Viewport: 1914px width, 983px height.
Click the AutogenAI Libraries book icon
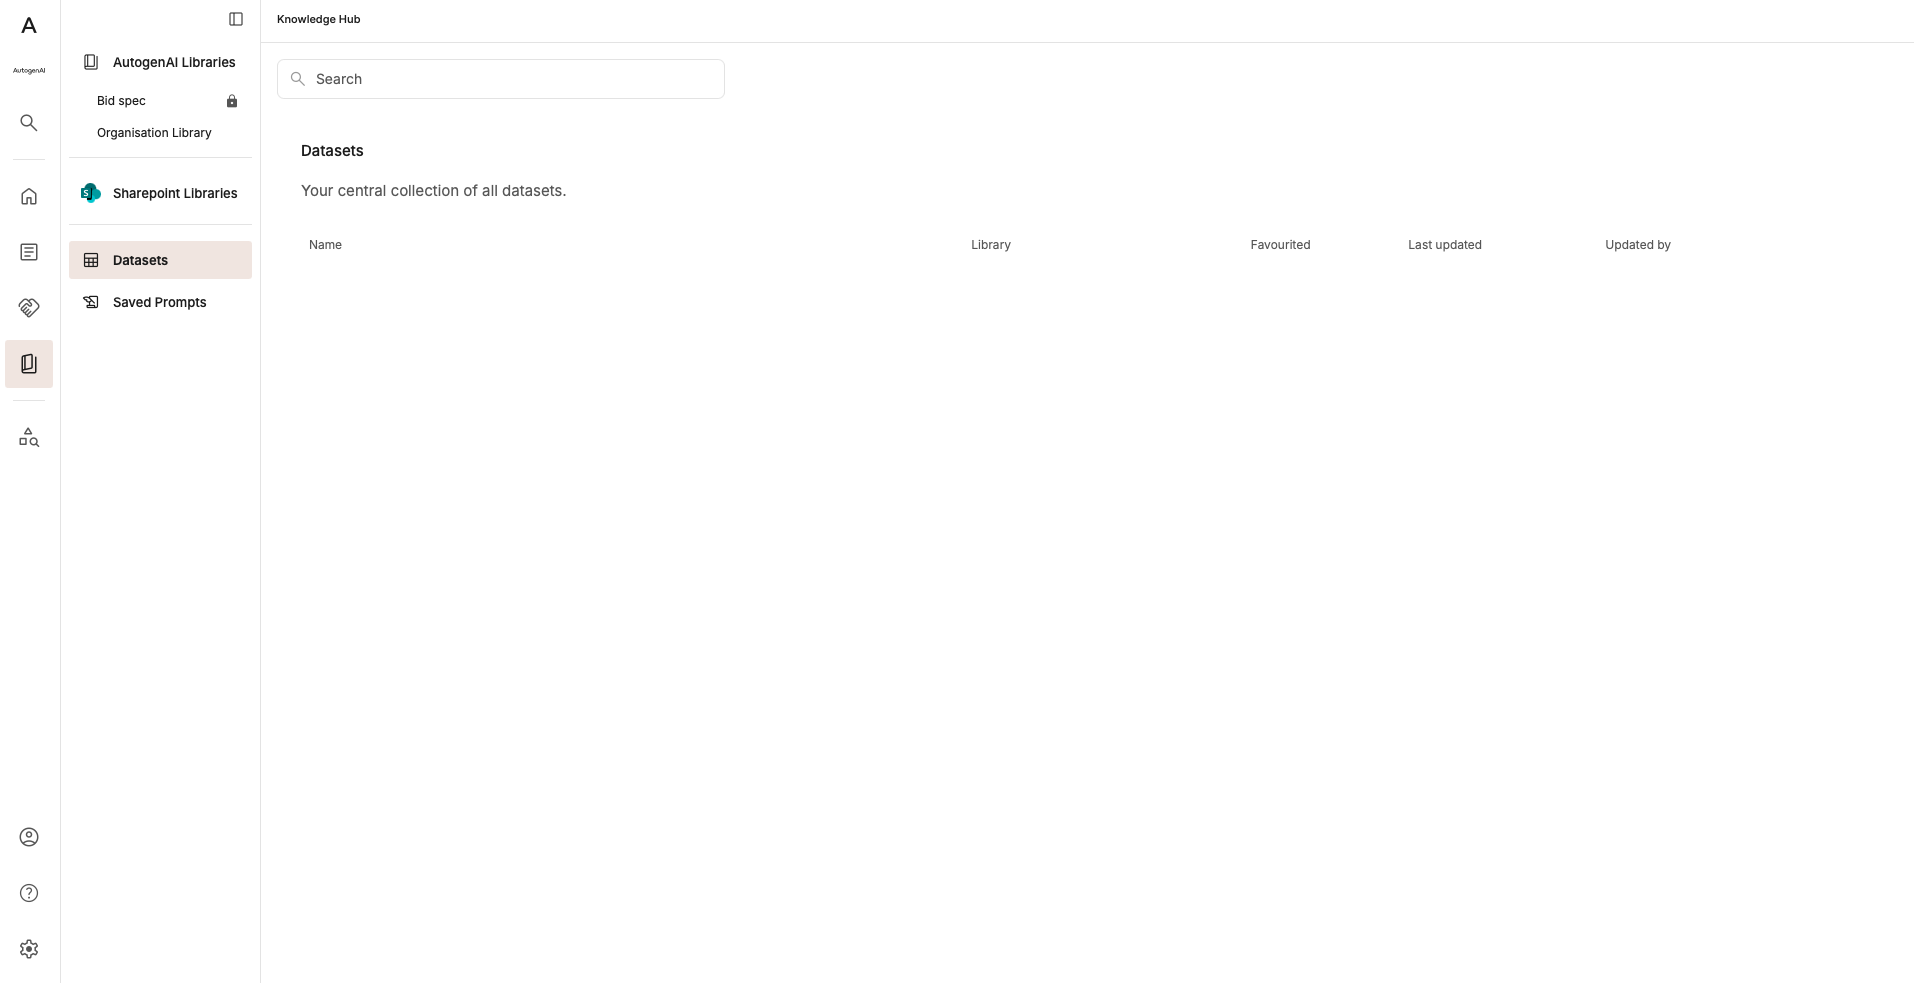91,62
